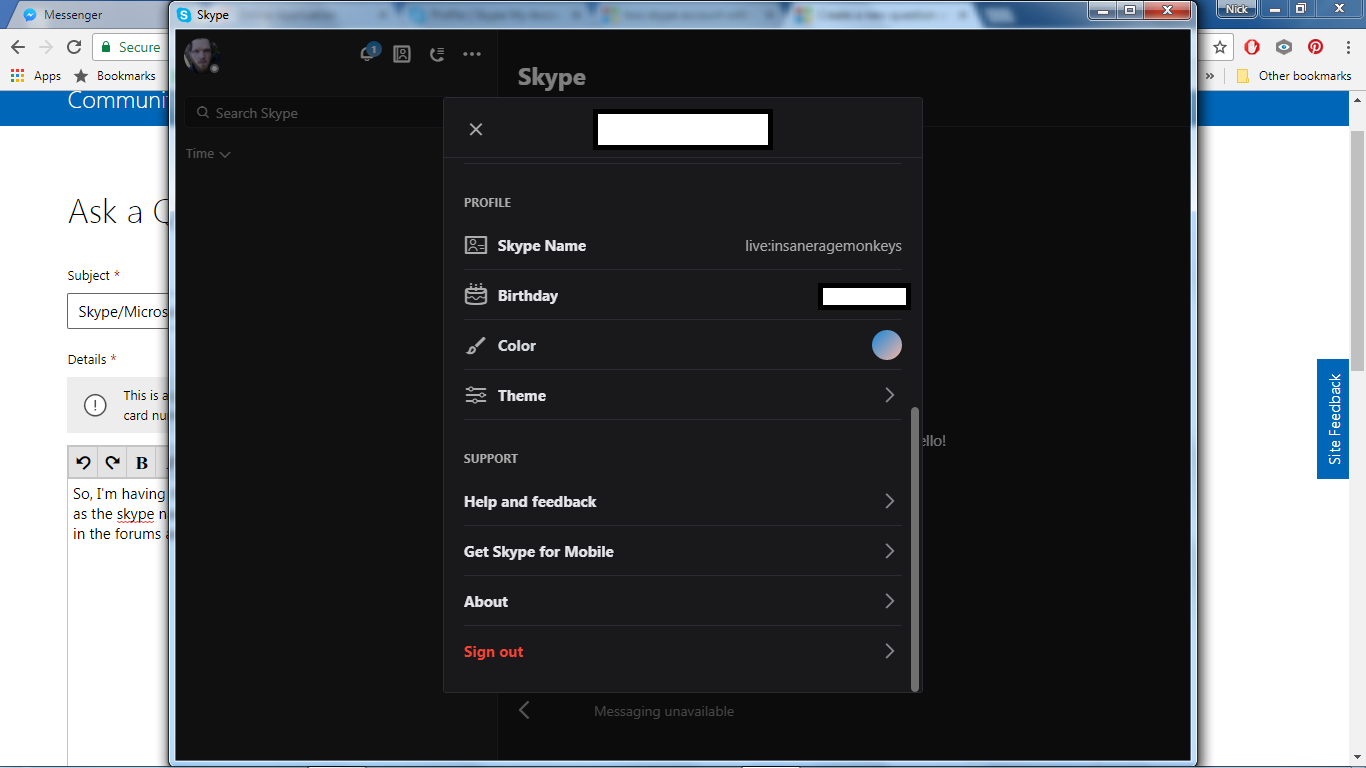Viewport: 1366px width, 768px height.
Task: Click the Pinterest extension icon
Action: pos(1316,47)
